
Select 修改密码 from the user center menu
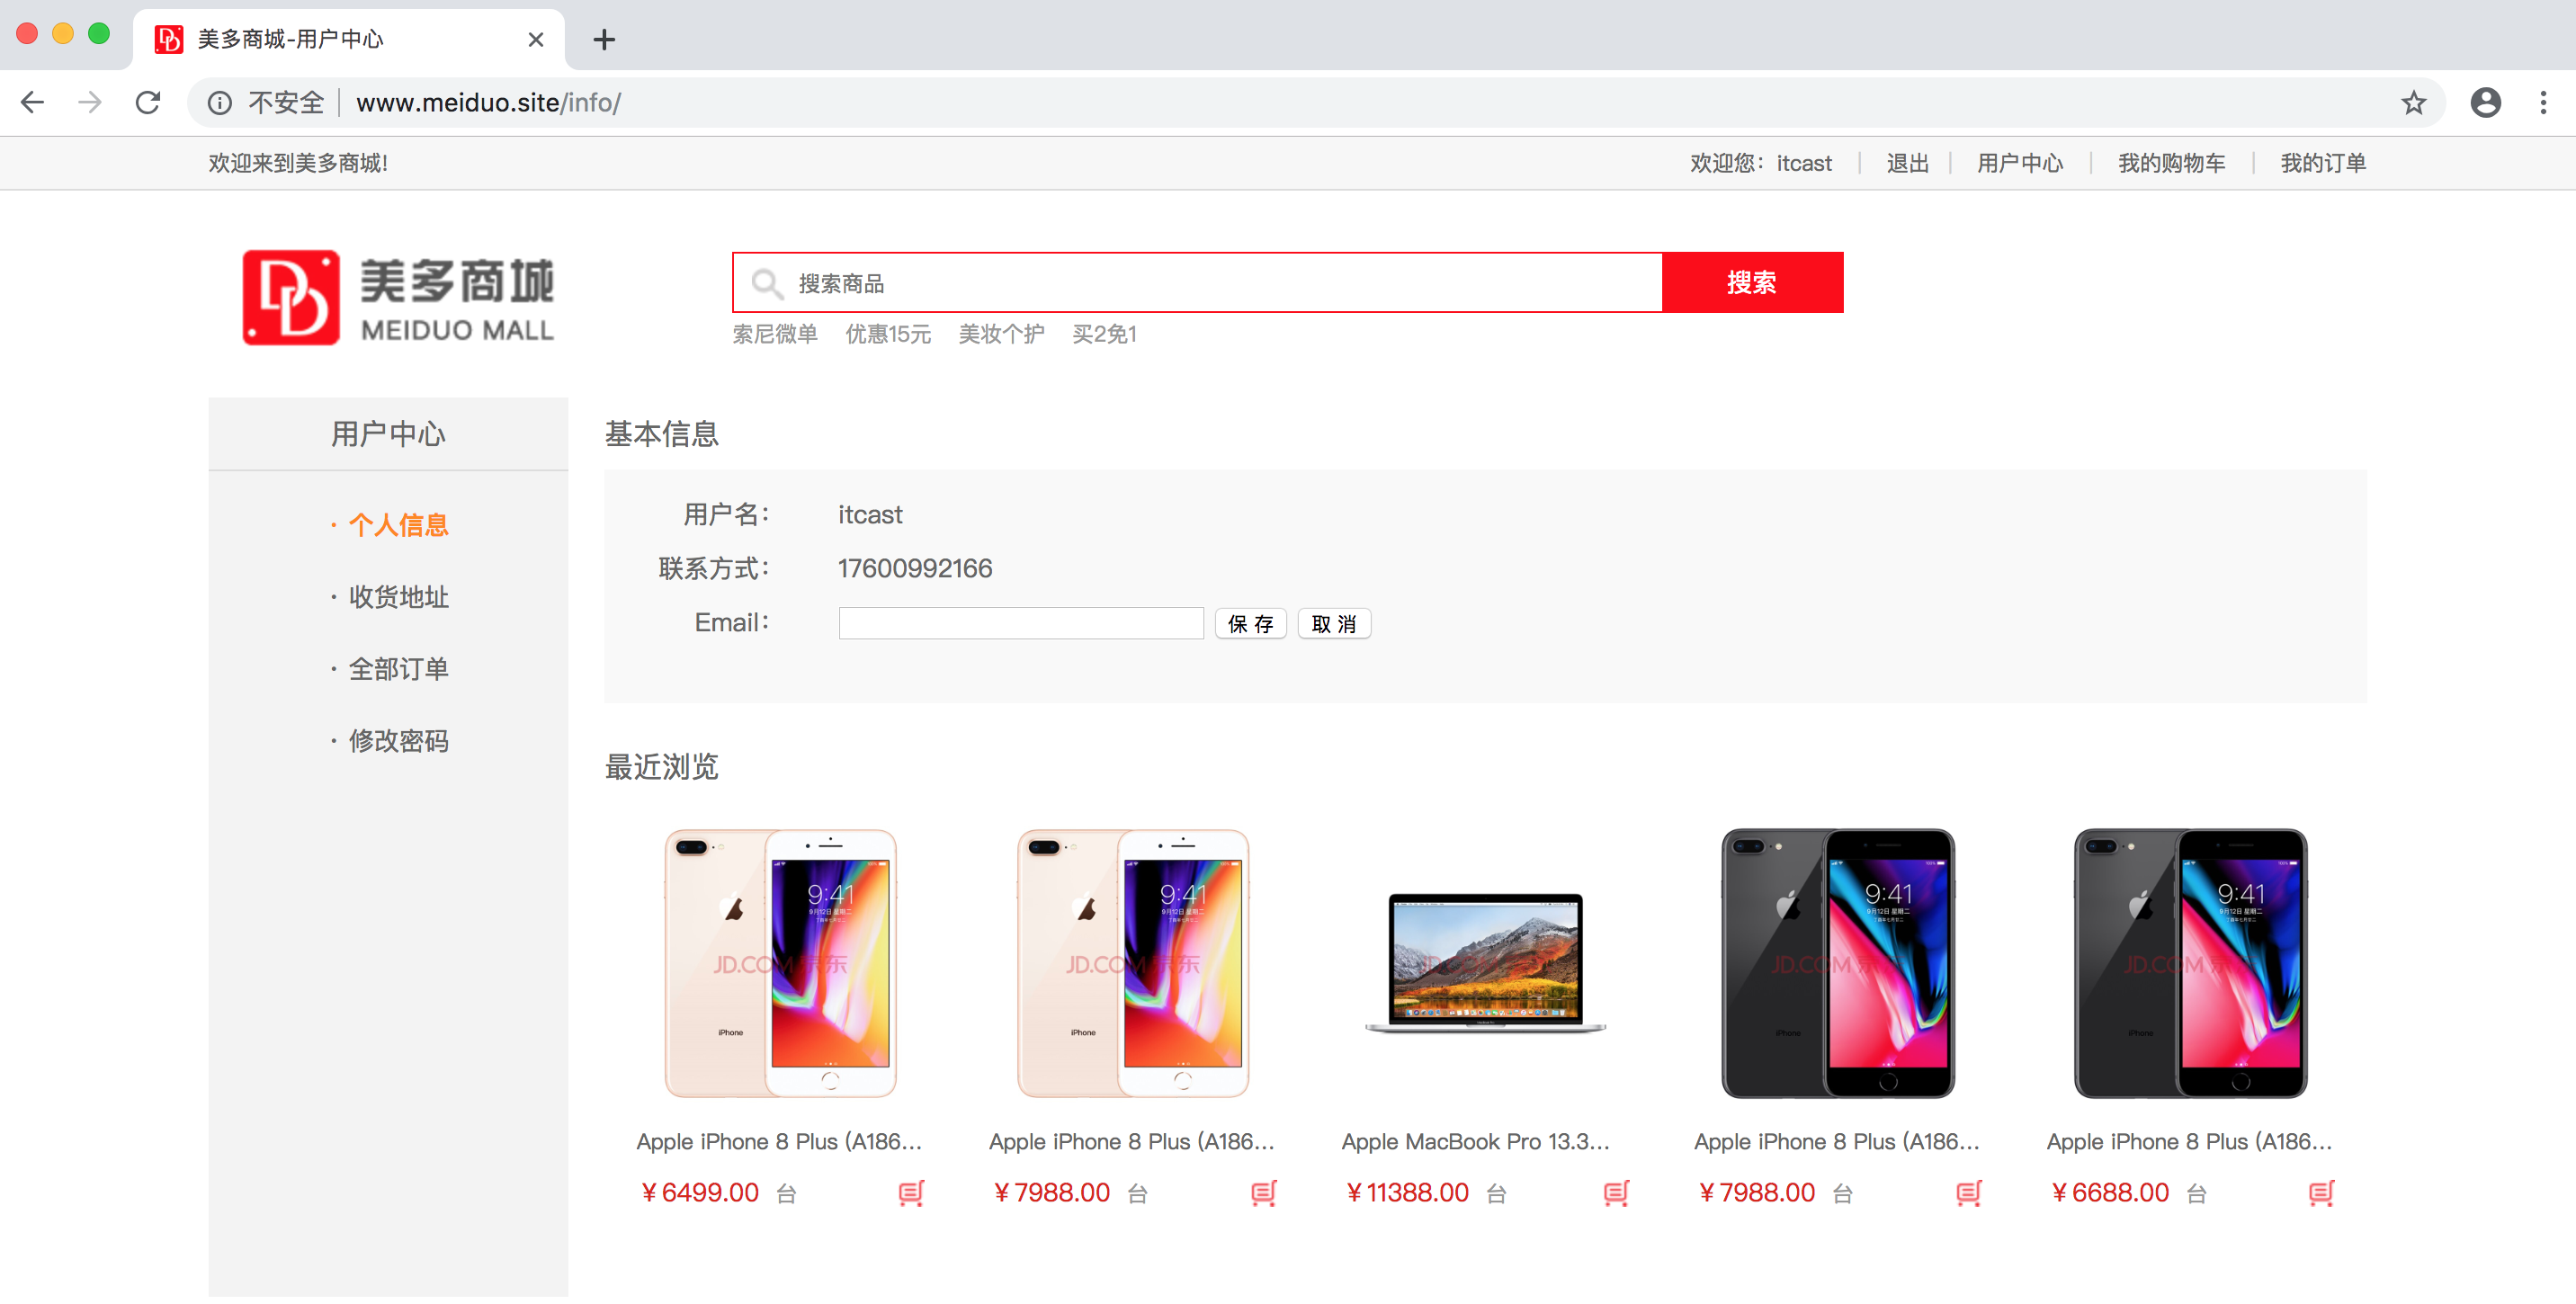point(398,741)
